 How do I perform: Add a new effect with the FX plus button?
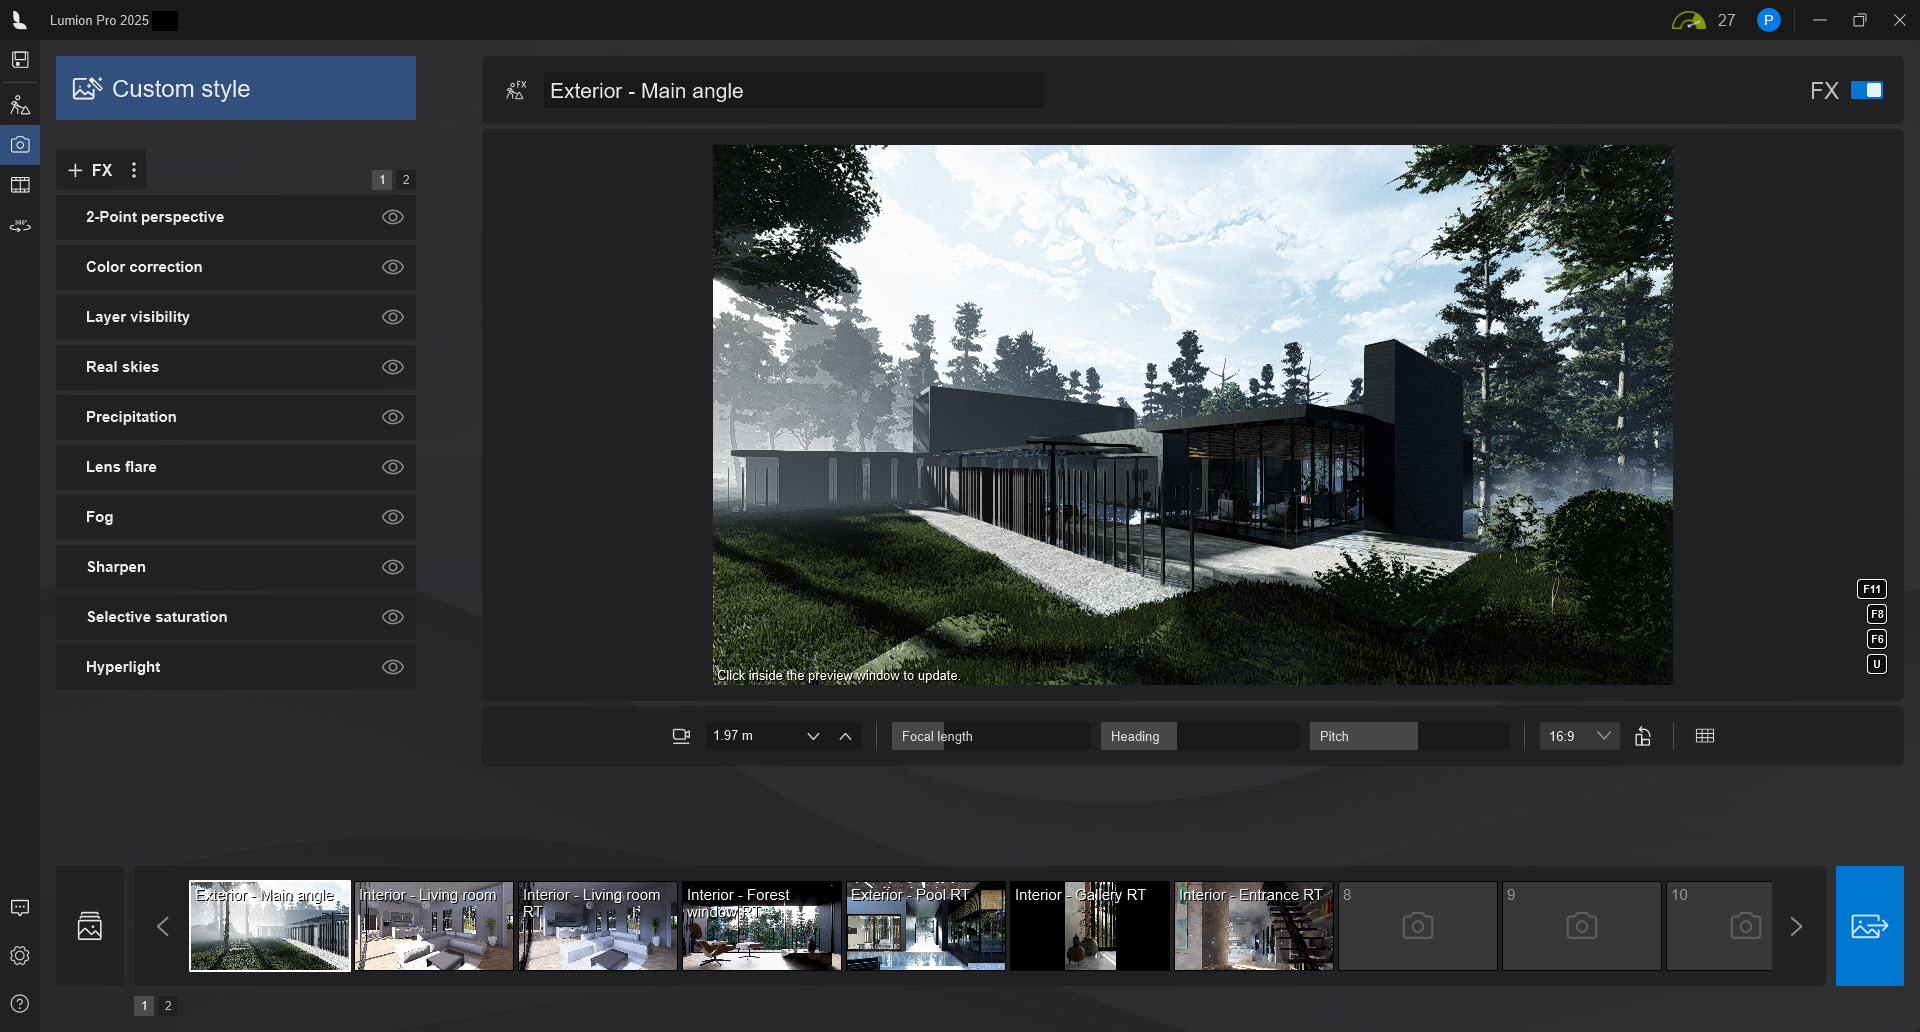point(77,170)
